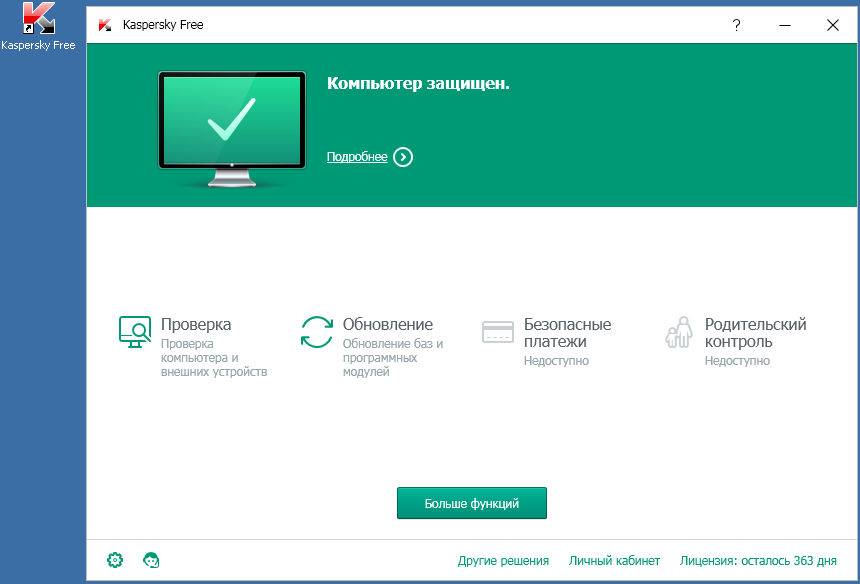Close the Kaspersky Free window

click(x=833, y=25)
